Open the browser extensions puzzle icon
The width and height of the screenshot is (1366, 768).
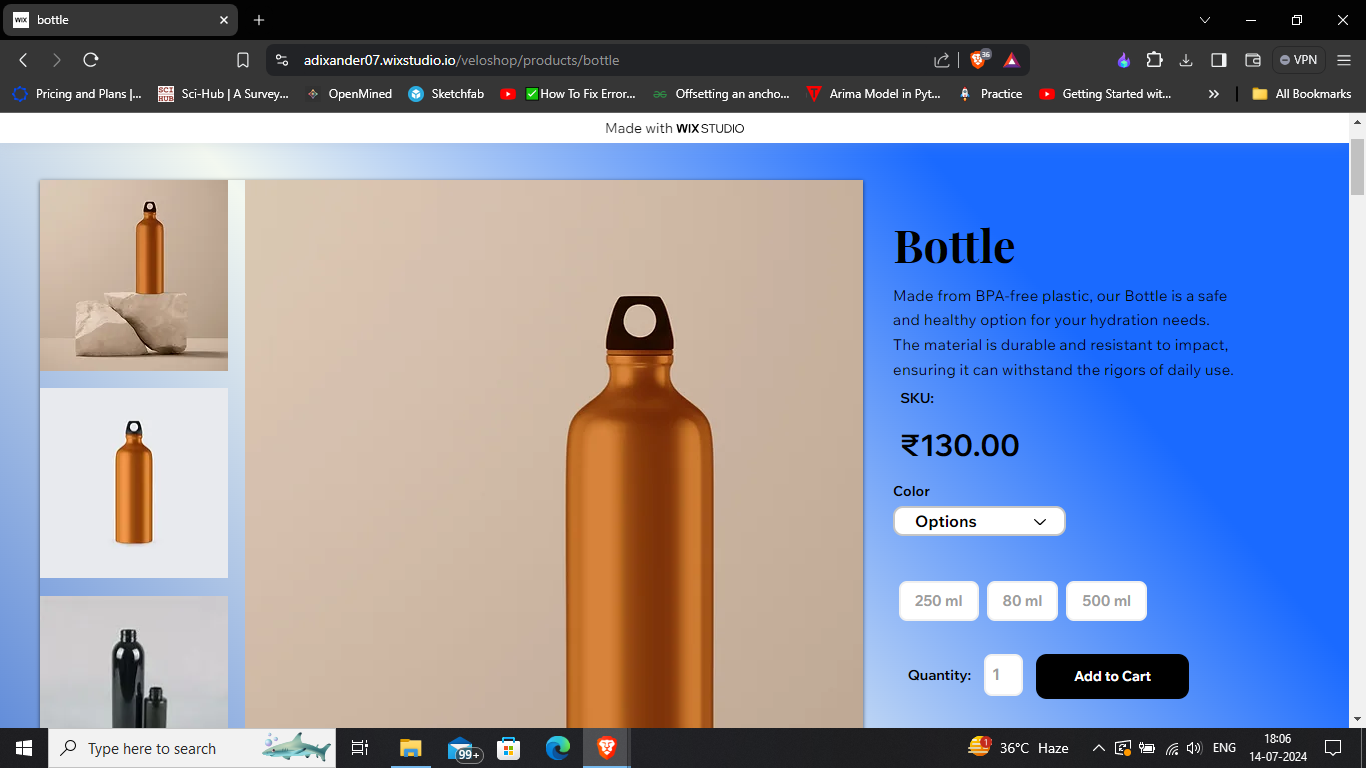coord(1154,59)
